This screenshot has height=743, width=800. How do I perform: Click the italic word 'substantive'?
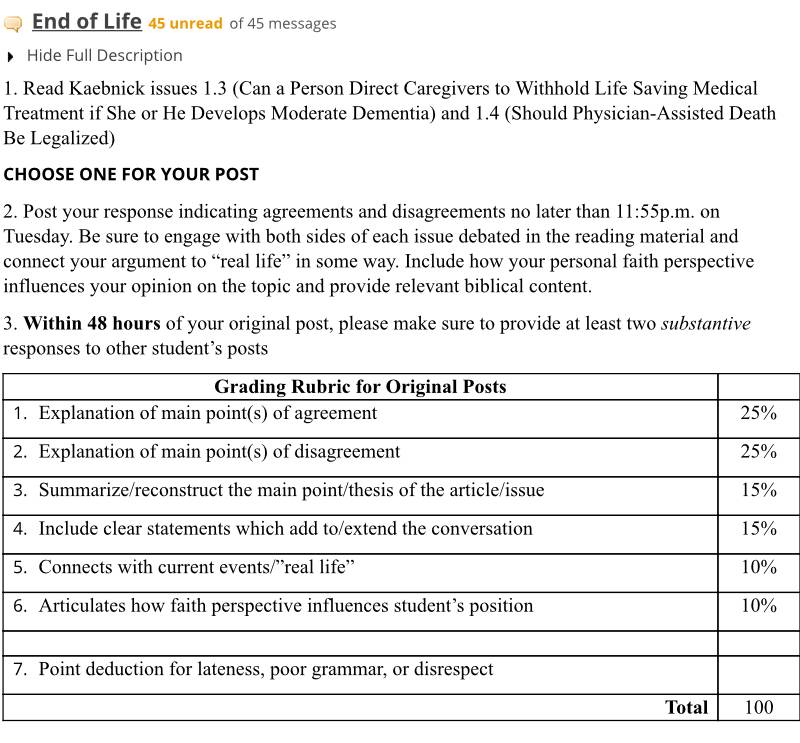point(706,324)
